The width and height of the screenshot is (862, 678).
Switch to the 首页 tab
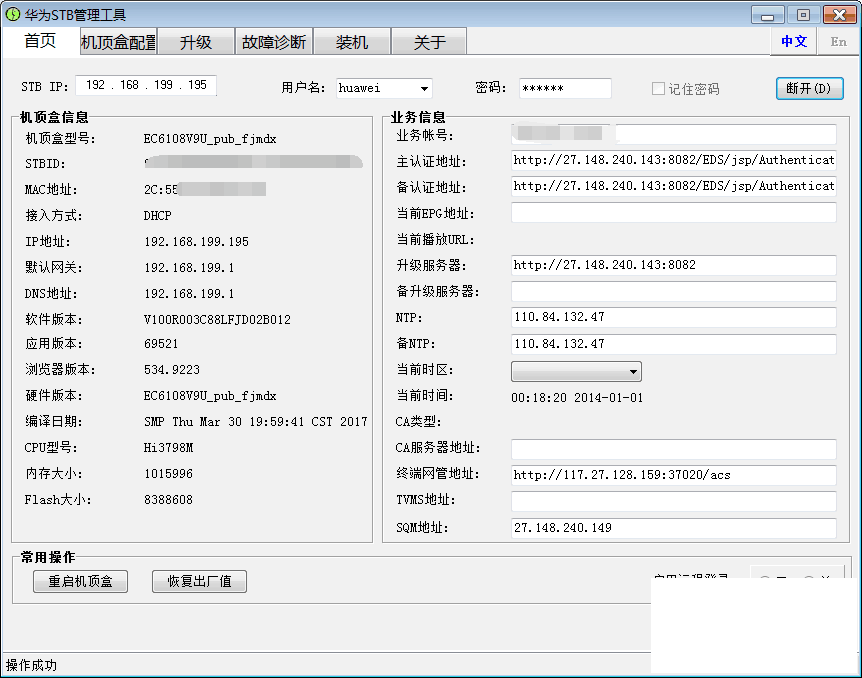[40, 41]
